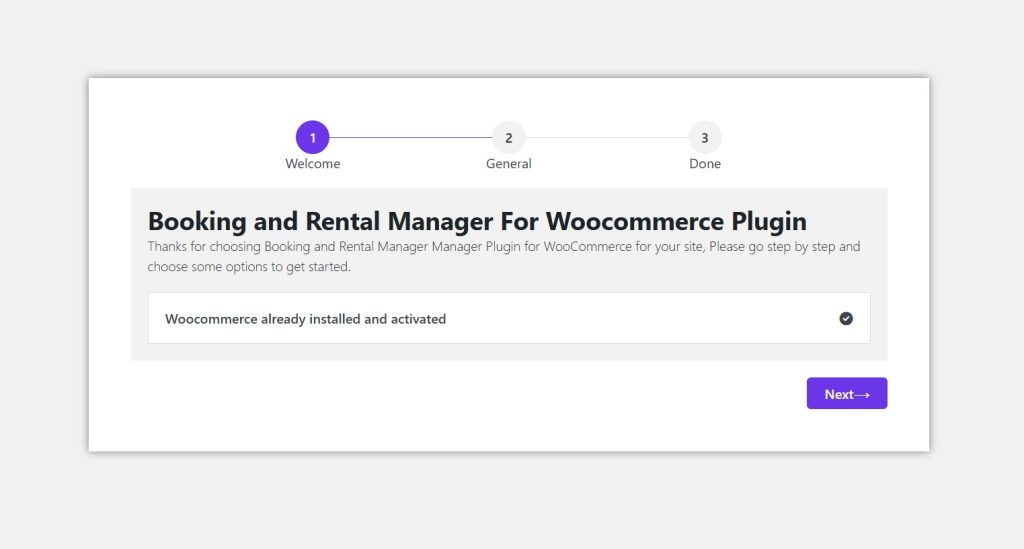Click the WooCommerce activated checkmark icon
1024x549 pixels.
tap(846, 318)
